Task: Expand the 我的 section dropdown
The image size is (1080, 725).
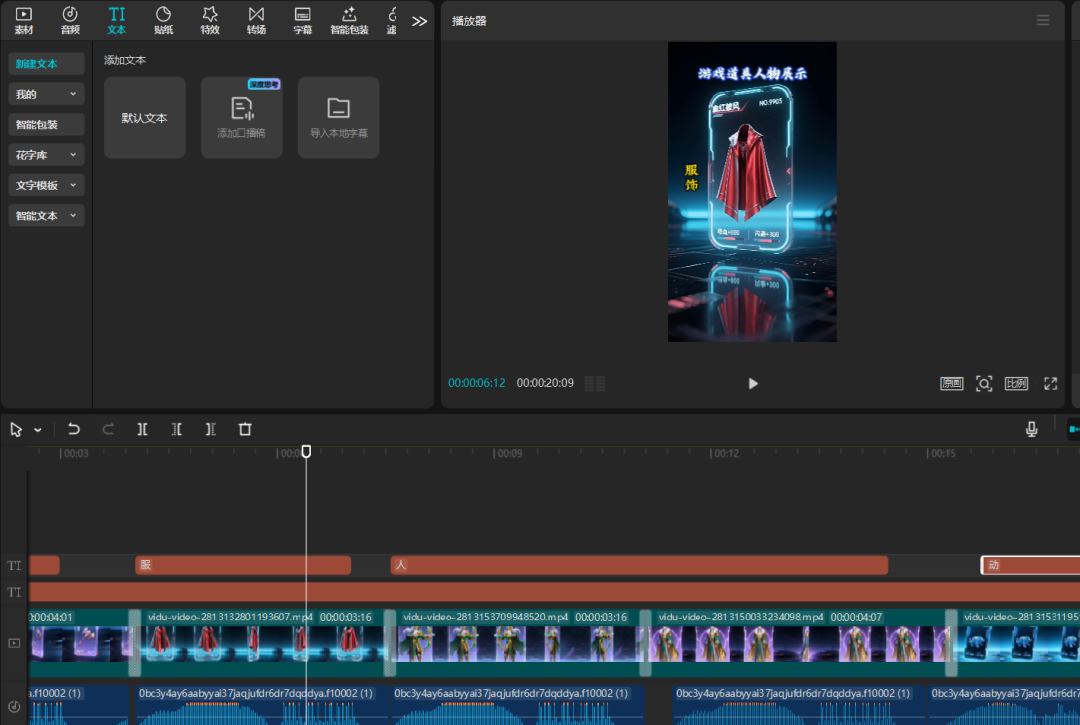Action: (x=46, y=93)
